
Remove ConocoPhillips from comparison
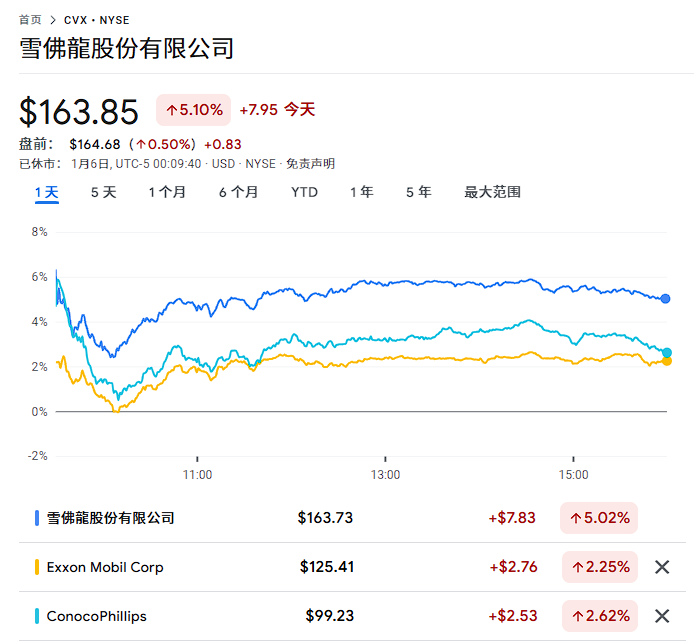661,616
